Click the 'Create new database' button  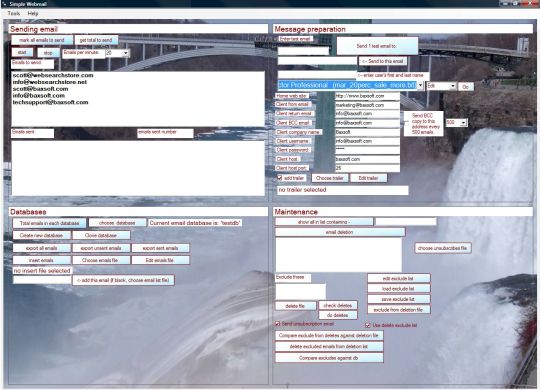41,235
